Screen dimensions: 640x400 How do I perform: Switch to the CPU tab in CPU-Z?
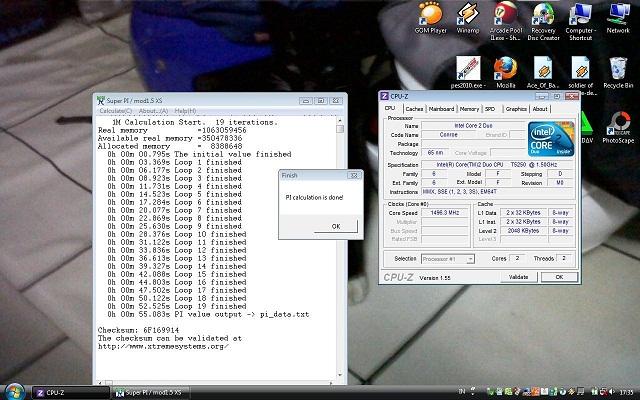click(x=391, y=108)
